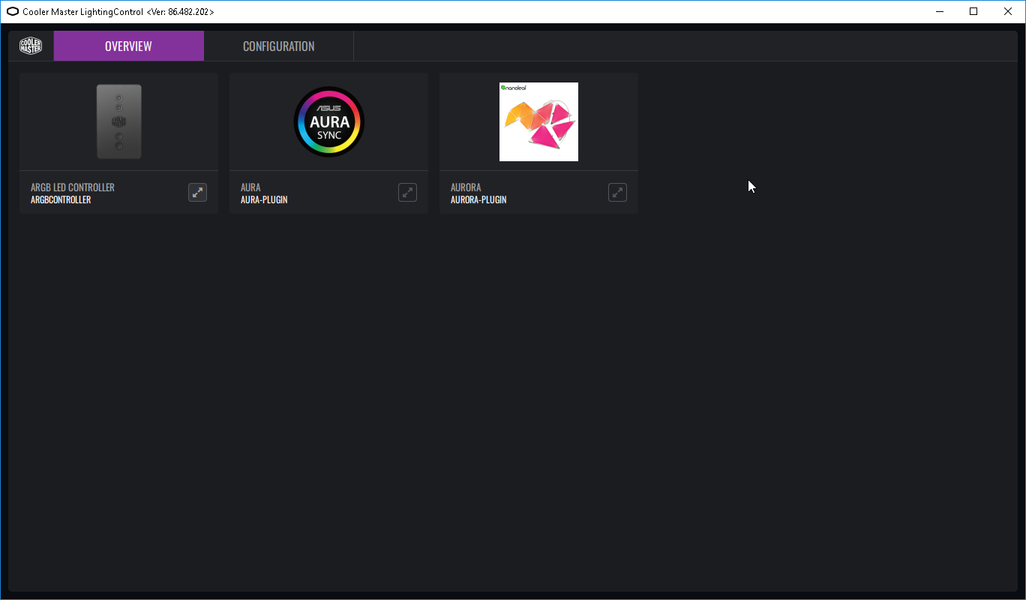Expand the AURORA plugin card

tap(618, 192)
